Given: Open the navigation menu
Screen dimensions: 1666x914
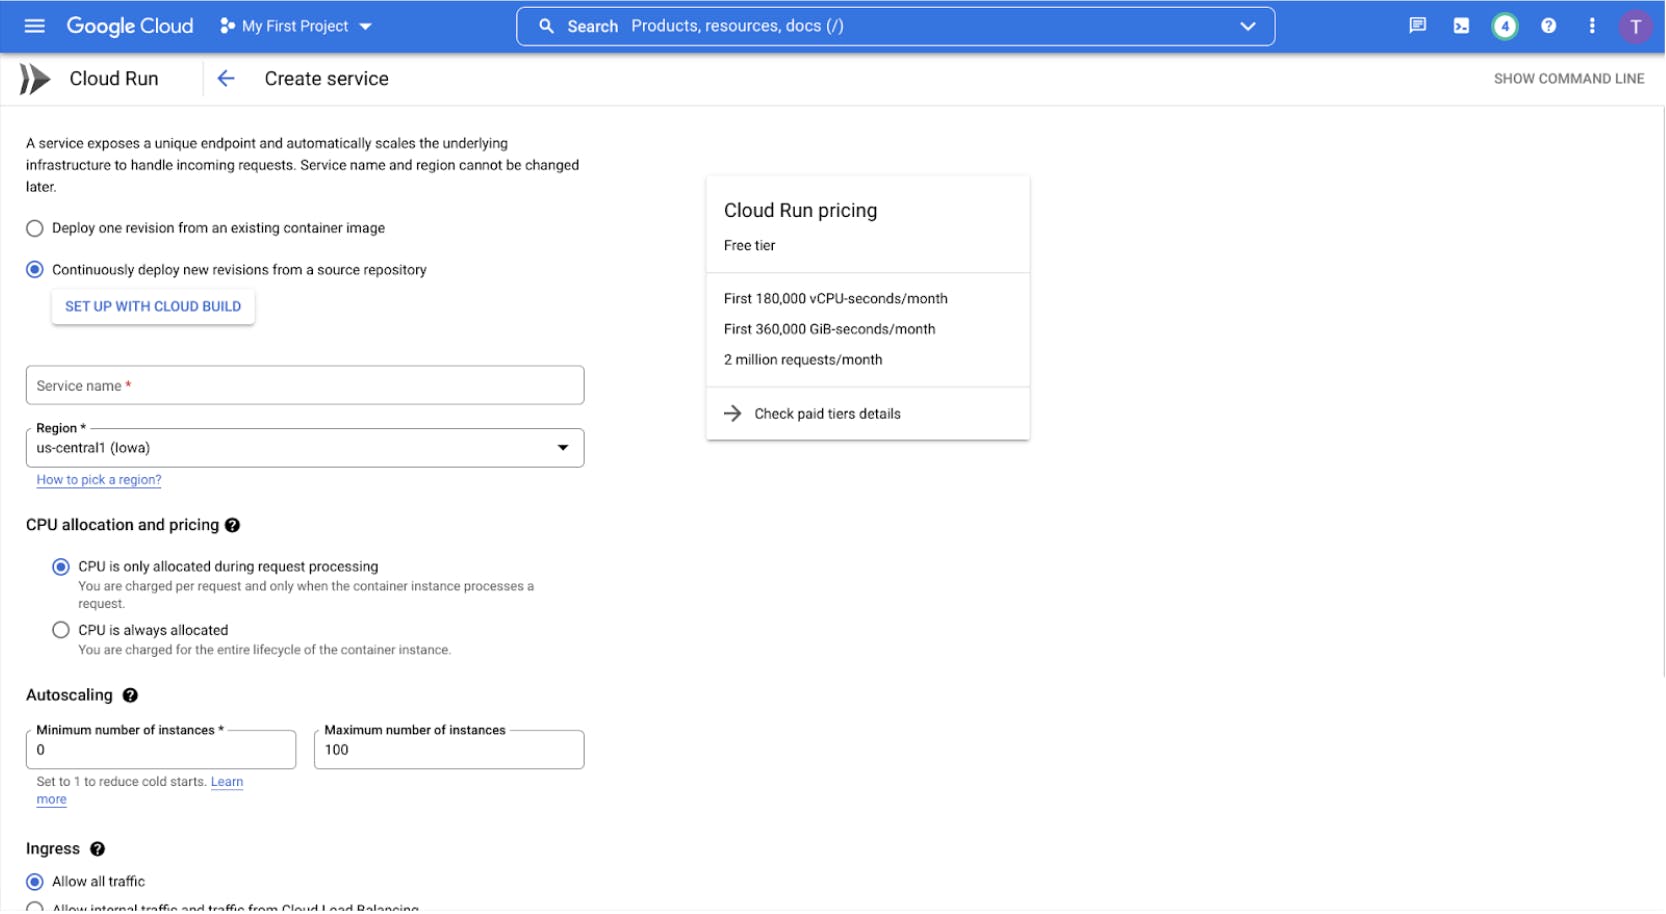Looking at the screenshot, I should pos(33,26).
